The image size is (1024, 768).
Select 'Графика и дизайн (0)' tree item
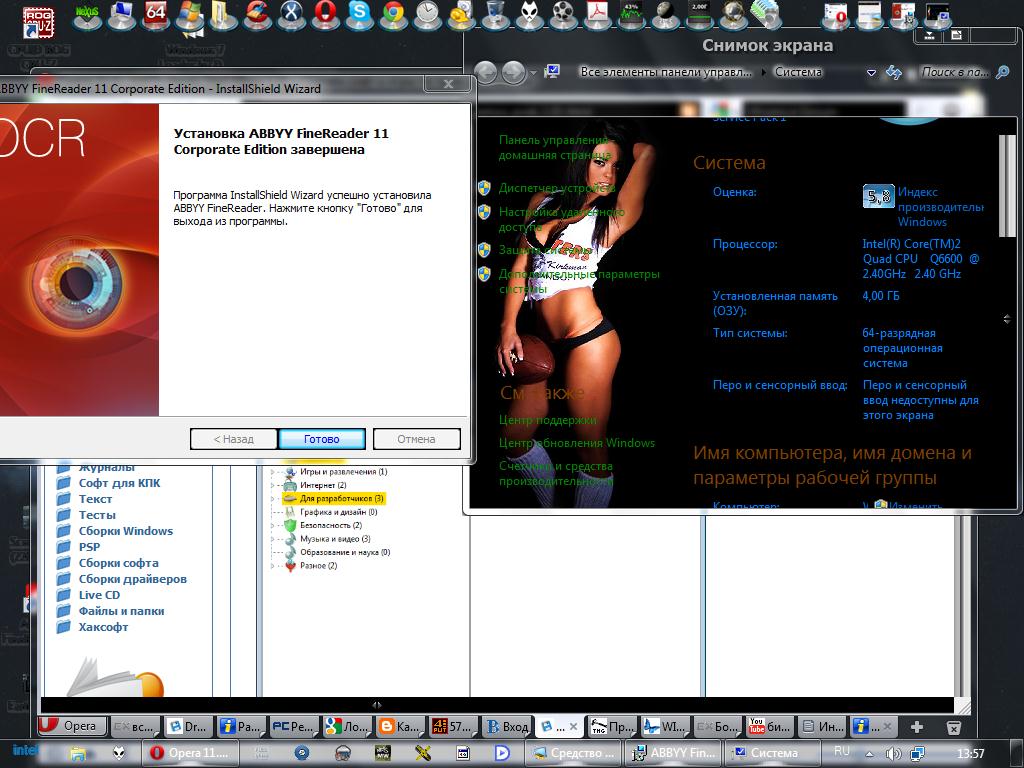click(338, 512)
